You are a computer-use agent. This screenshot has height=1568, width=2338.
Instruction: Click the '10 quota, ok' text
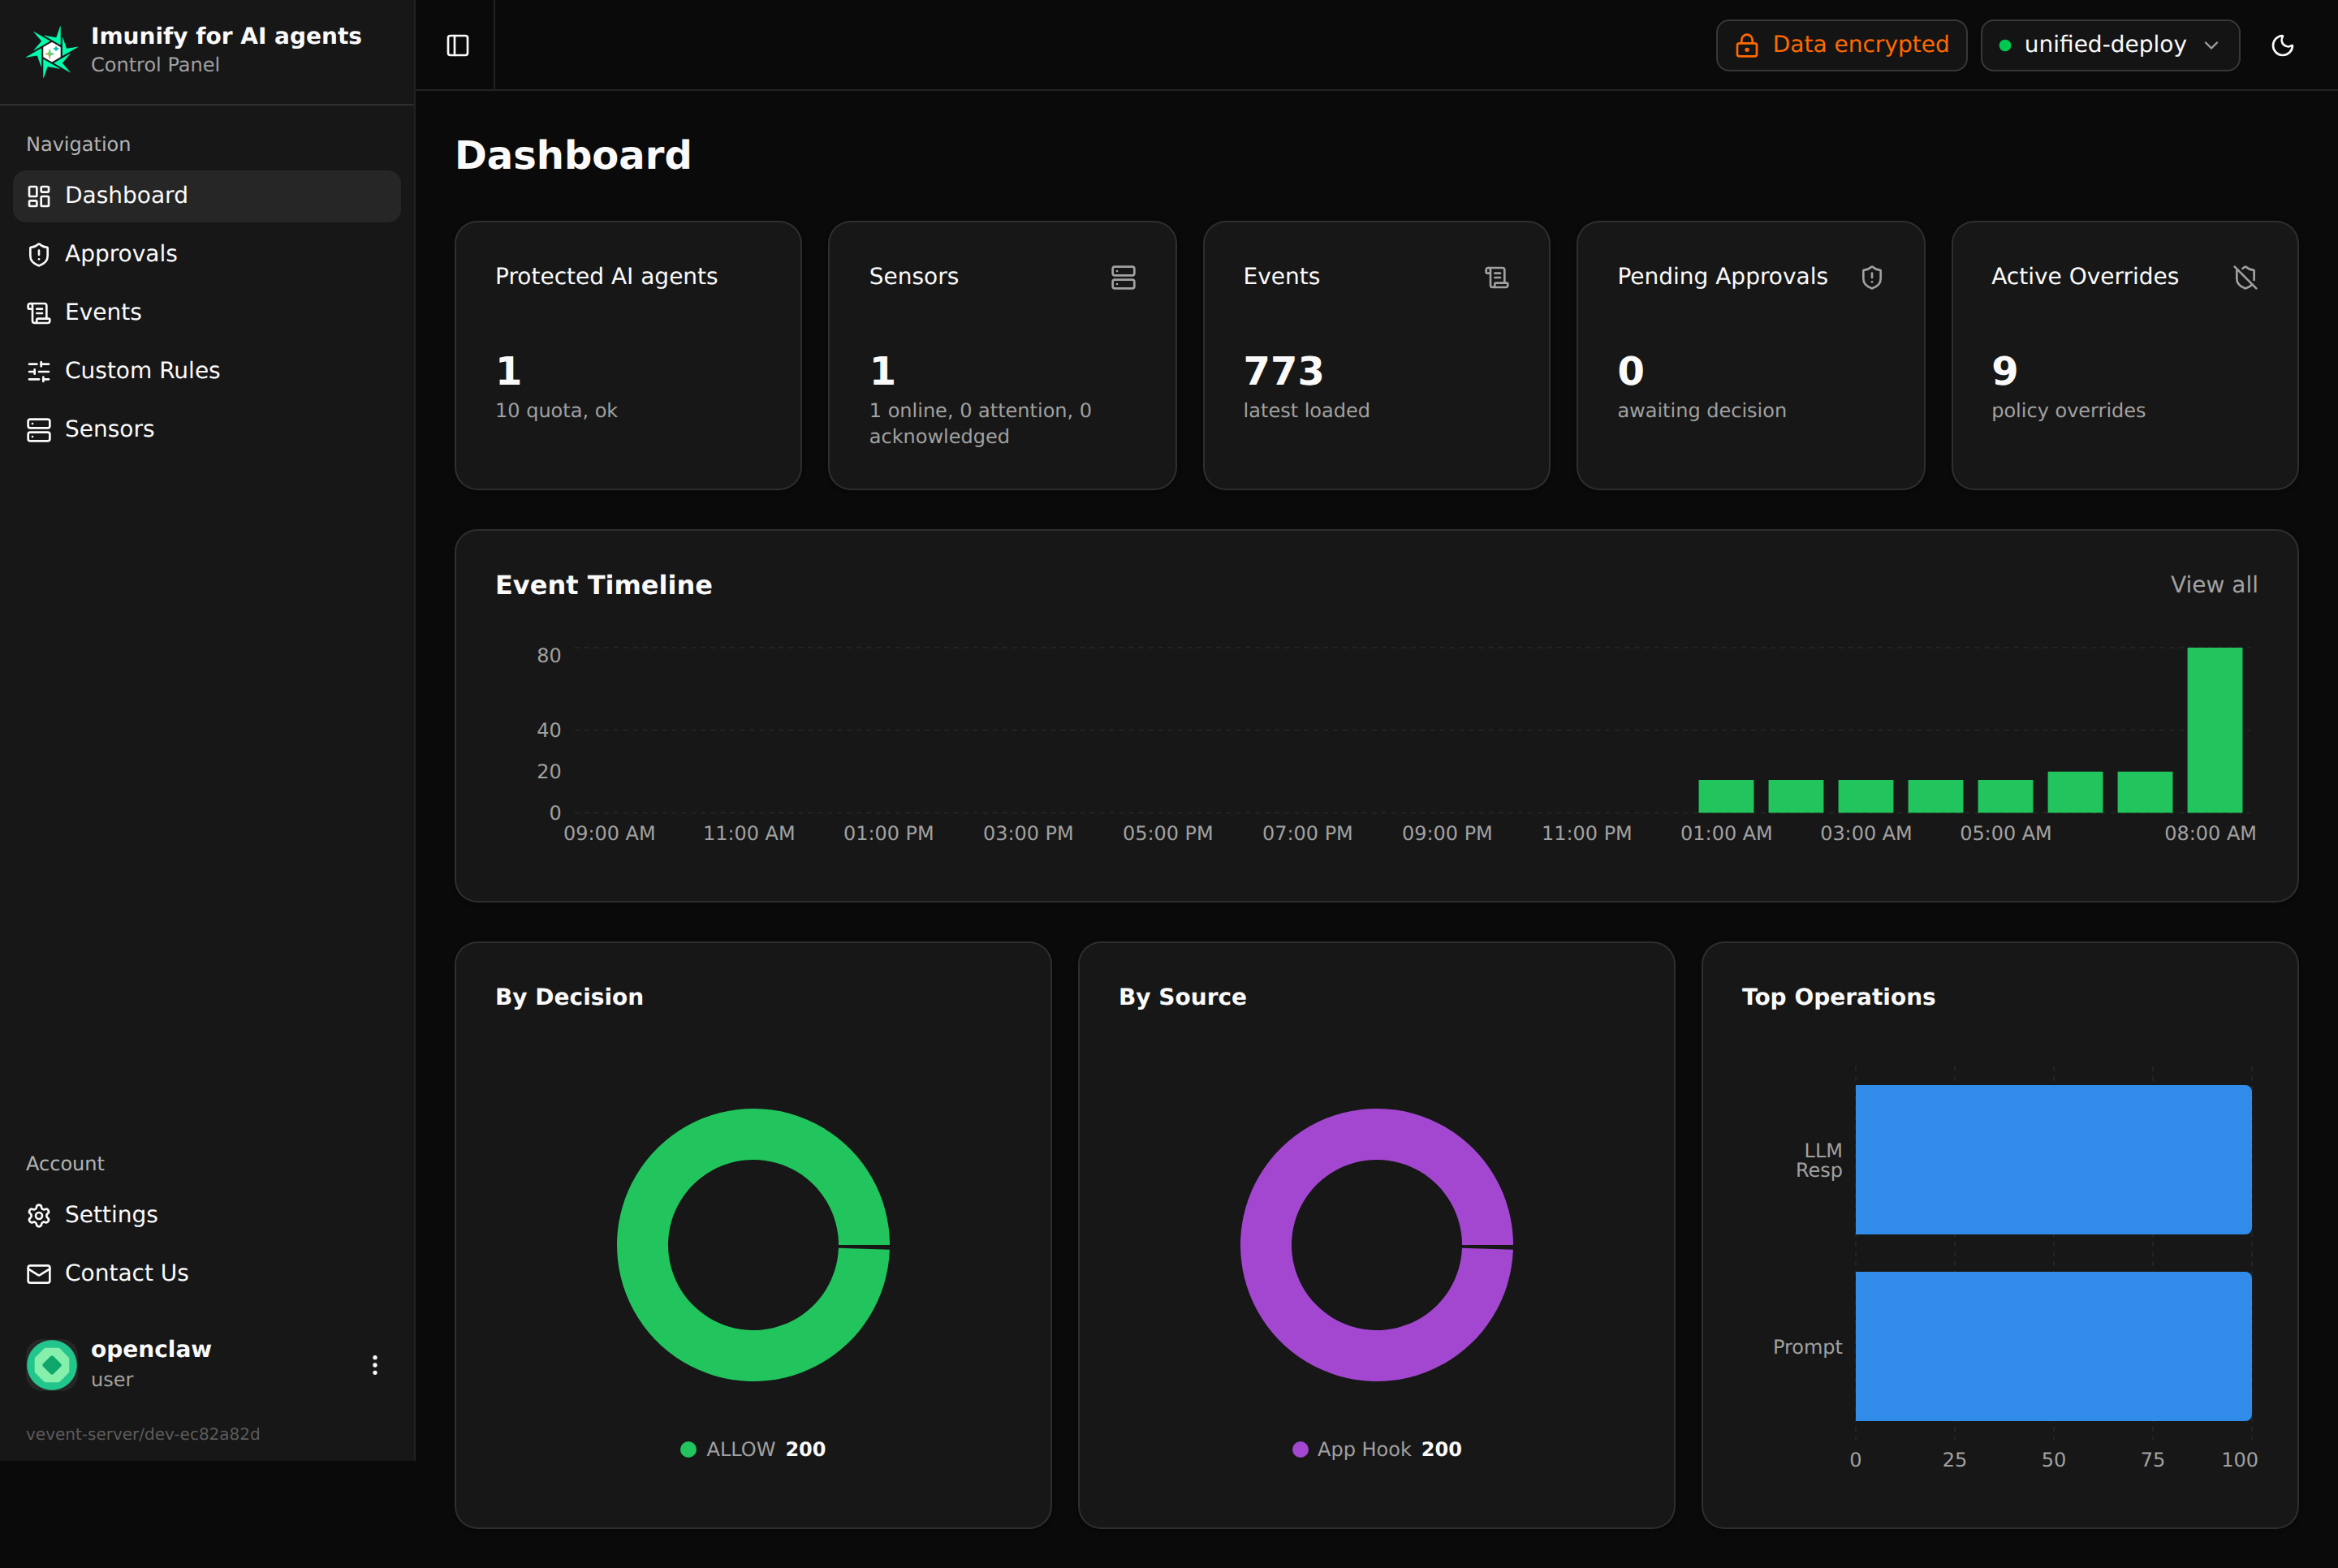click(x=556, y=410)
